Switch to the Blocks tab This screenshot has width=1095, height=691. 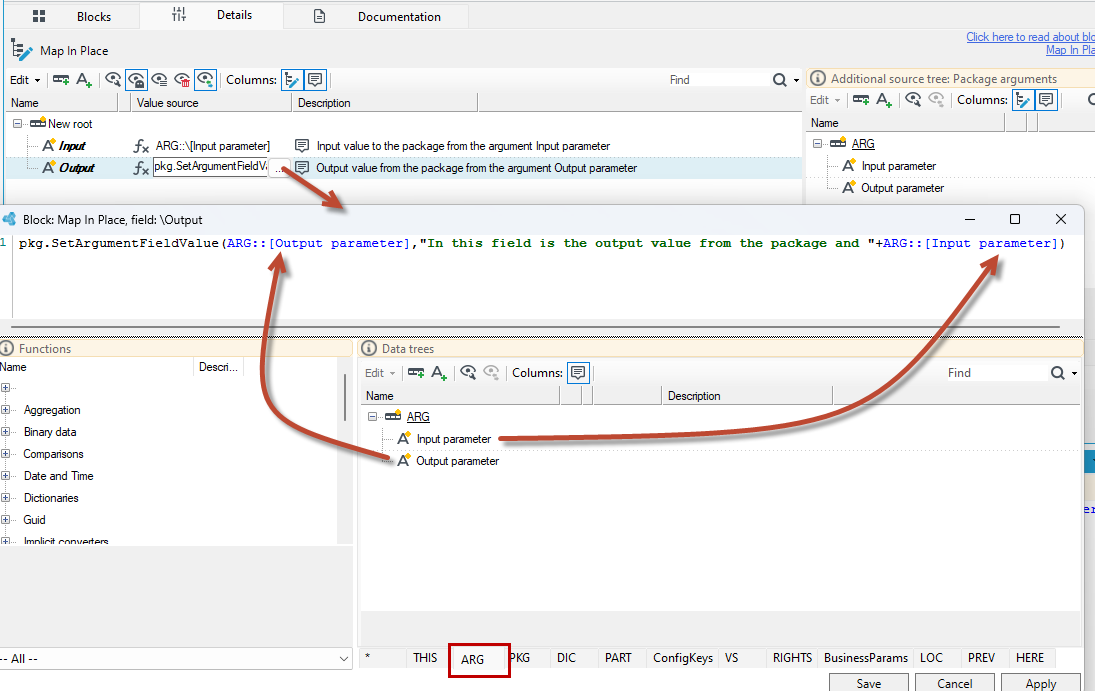click(72, 16)
